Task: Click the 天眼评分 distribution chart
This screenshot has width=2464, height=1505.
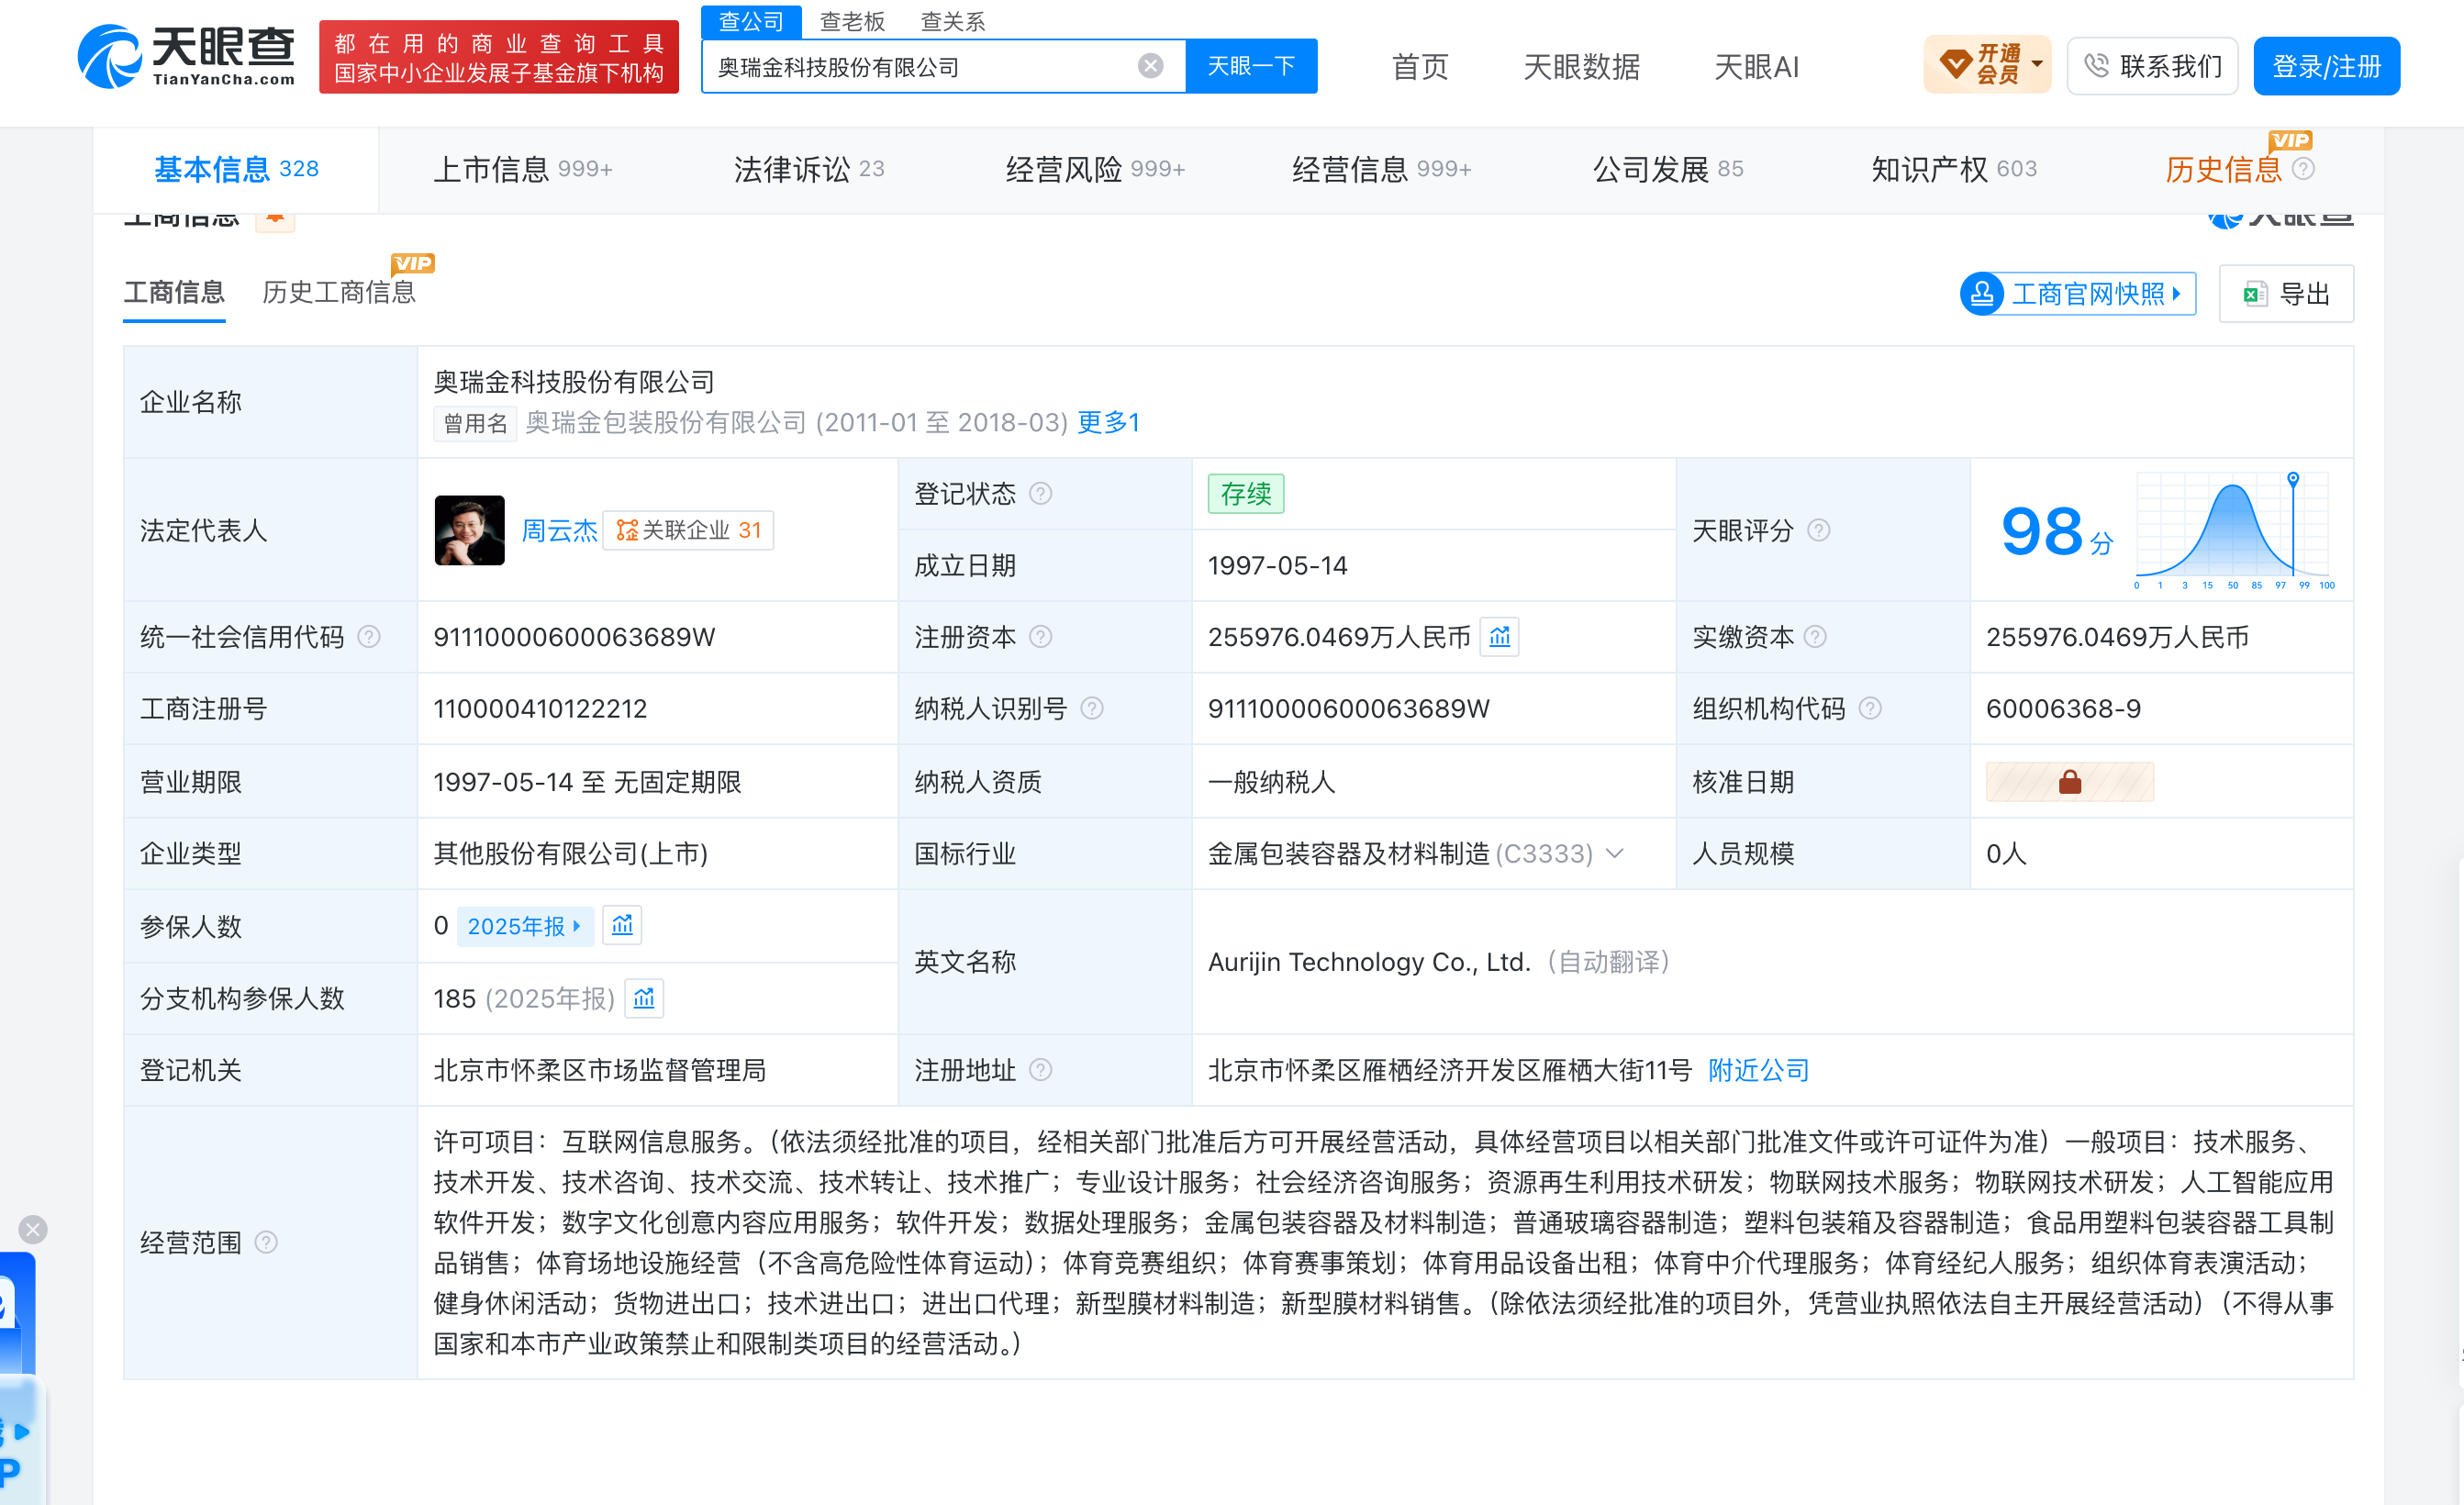Action: [x=2233, y=530]
